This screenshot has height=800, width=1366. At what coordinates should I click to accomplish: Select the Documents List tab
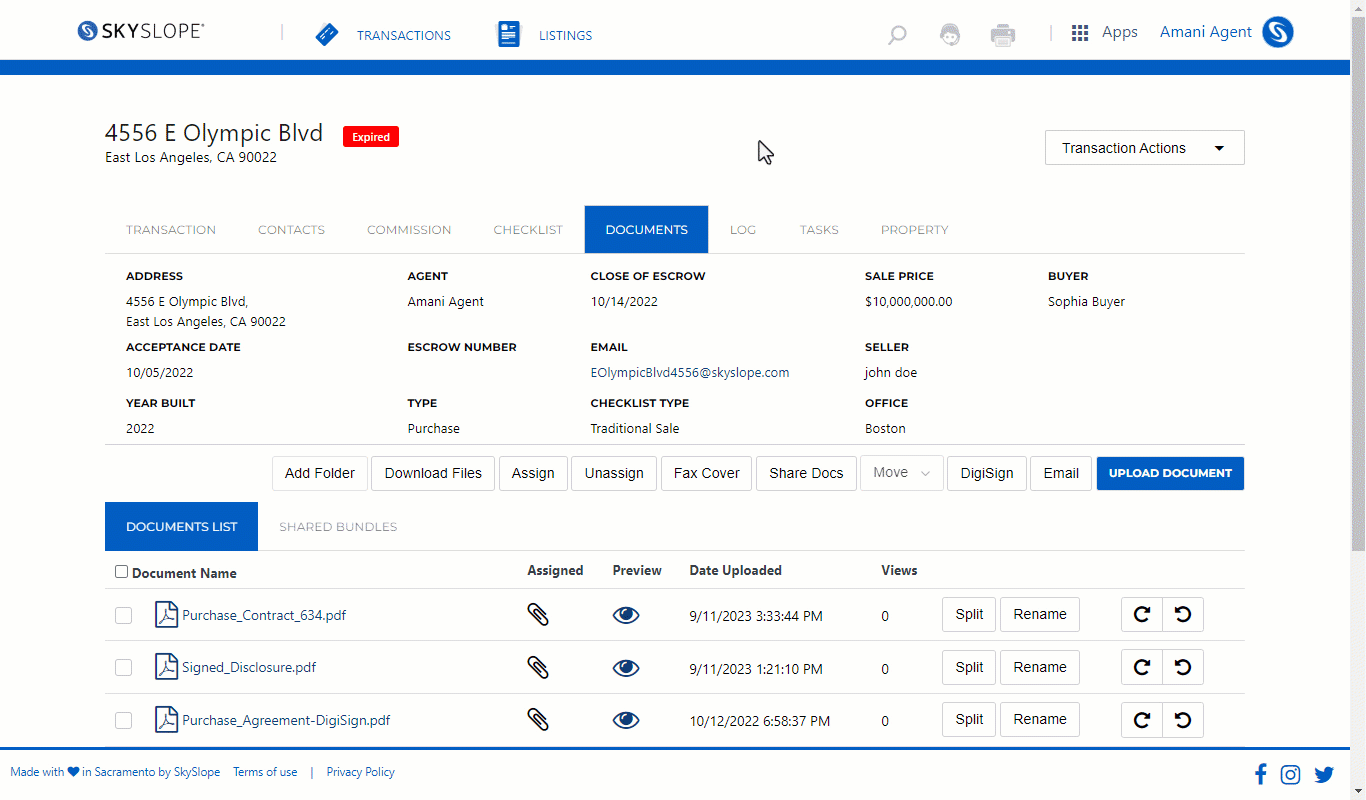[x=181, y=527]
